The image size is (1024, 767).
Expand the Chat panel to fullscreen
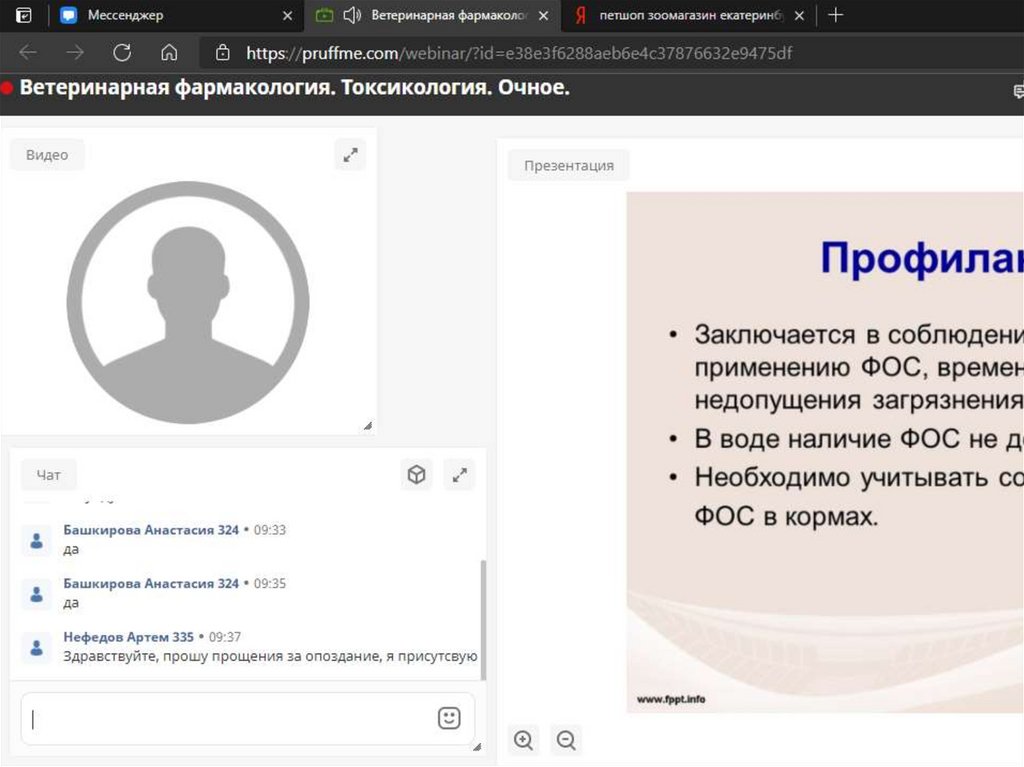coord(460,475)
